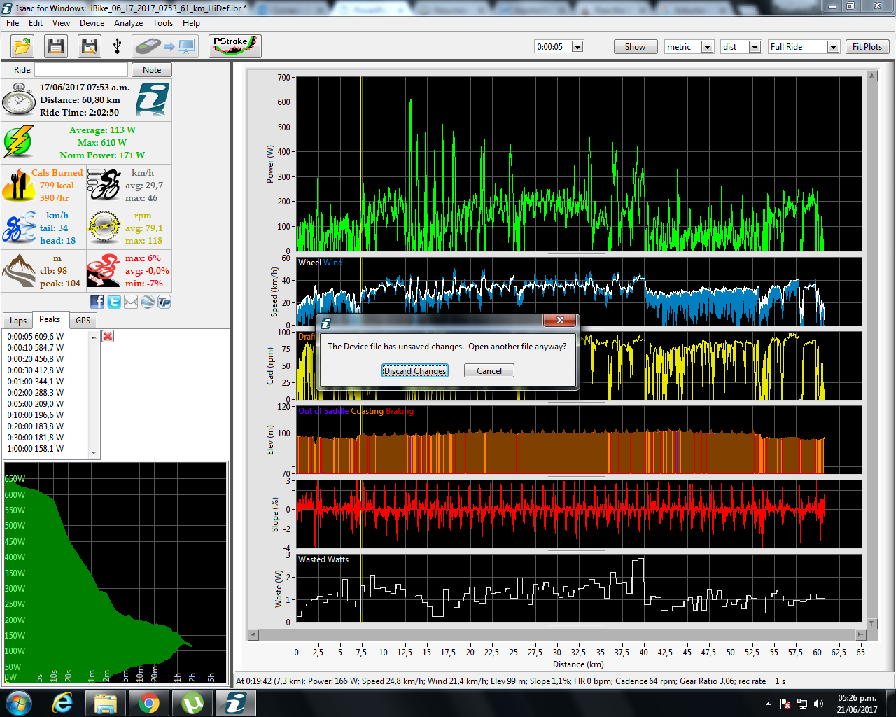The image size is (896, 717).
Task: Open the Analyze menu
Action: [x=129, y=22]
